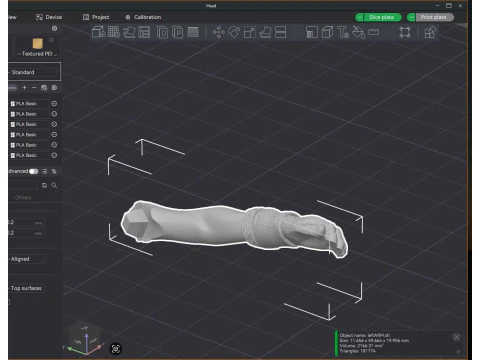Close the object info panel
The width and height of the screenshot is (480, 360).
click(456, 337)
